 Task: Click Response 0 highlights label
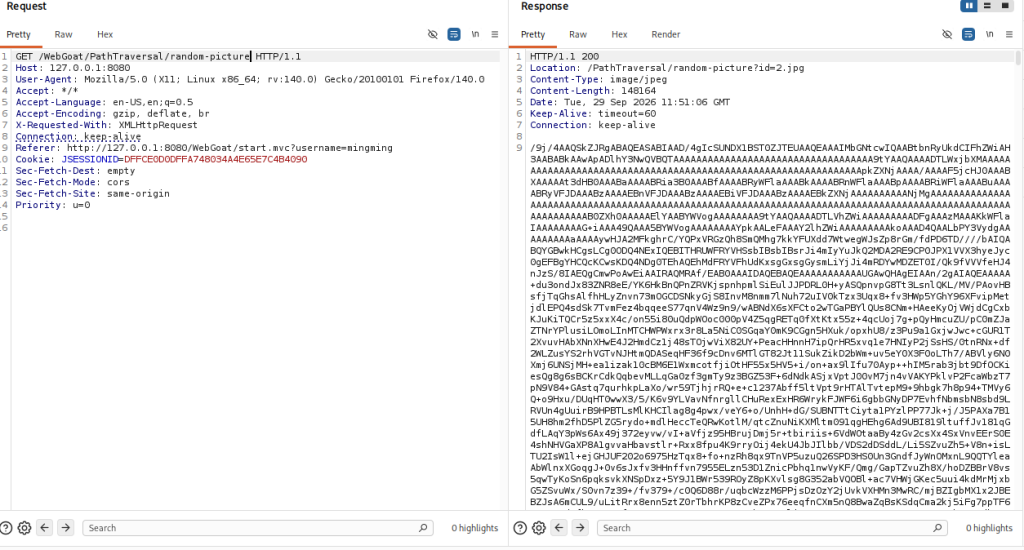point(989,528)
